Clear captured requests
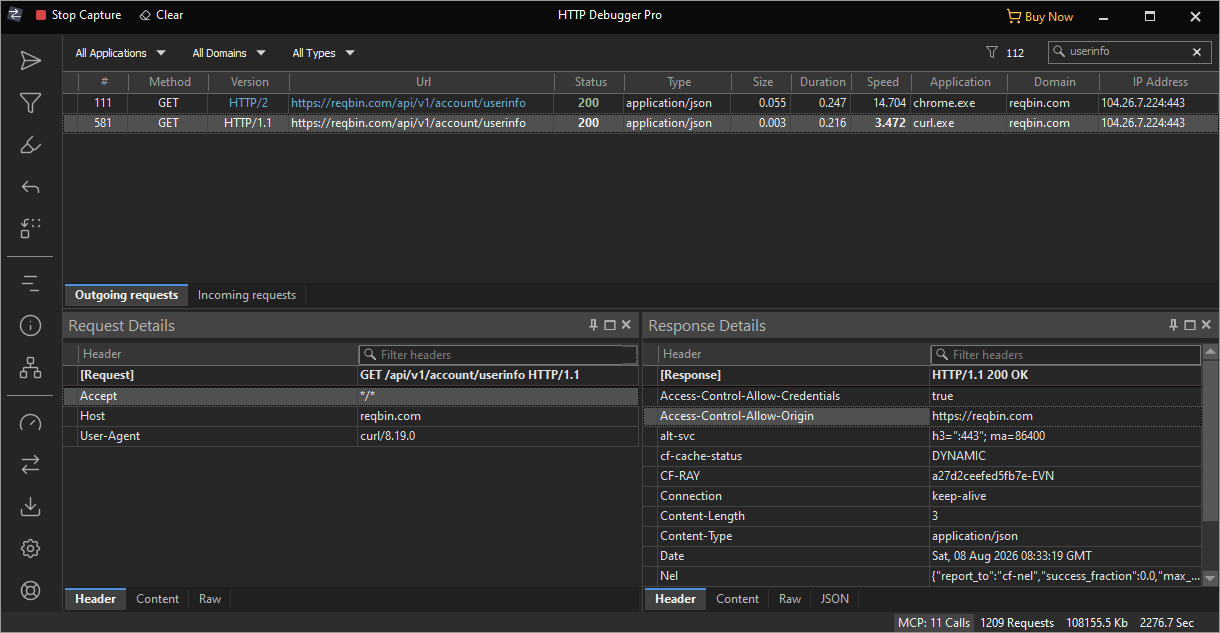Viewport: 1220px width, 633px height. 161,15
